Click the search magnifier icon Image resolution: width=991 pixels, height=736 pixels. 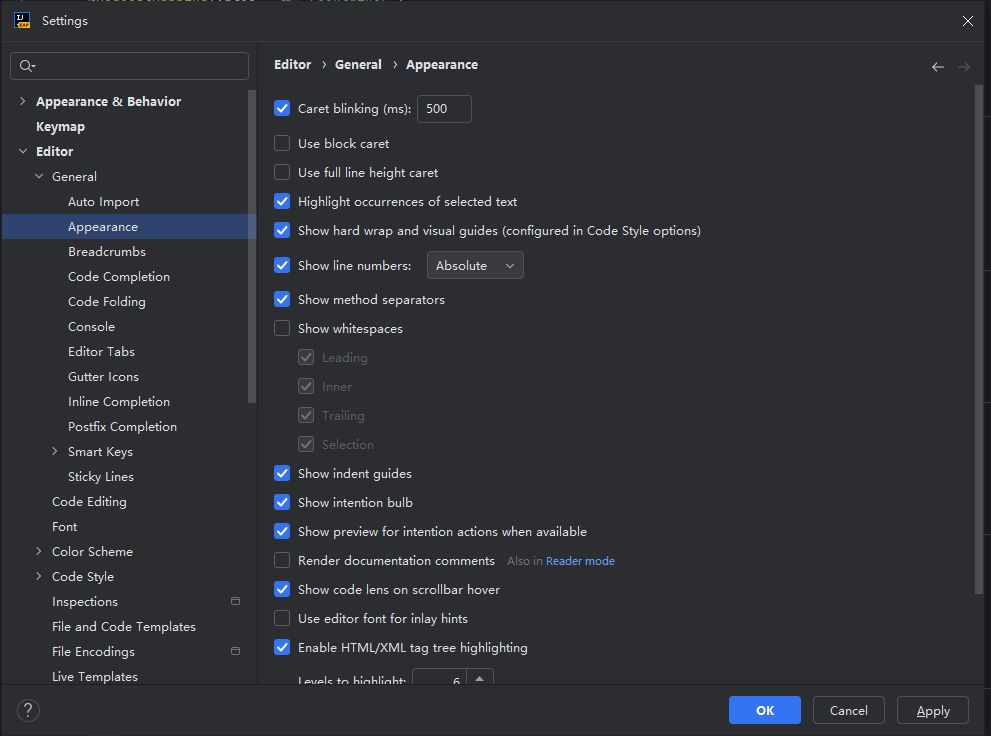27,66
